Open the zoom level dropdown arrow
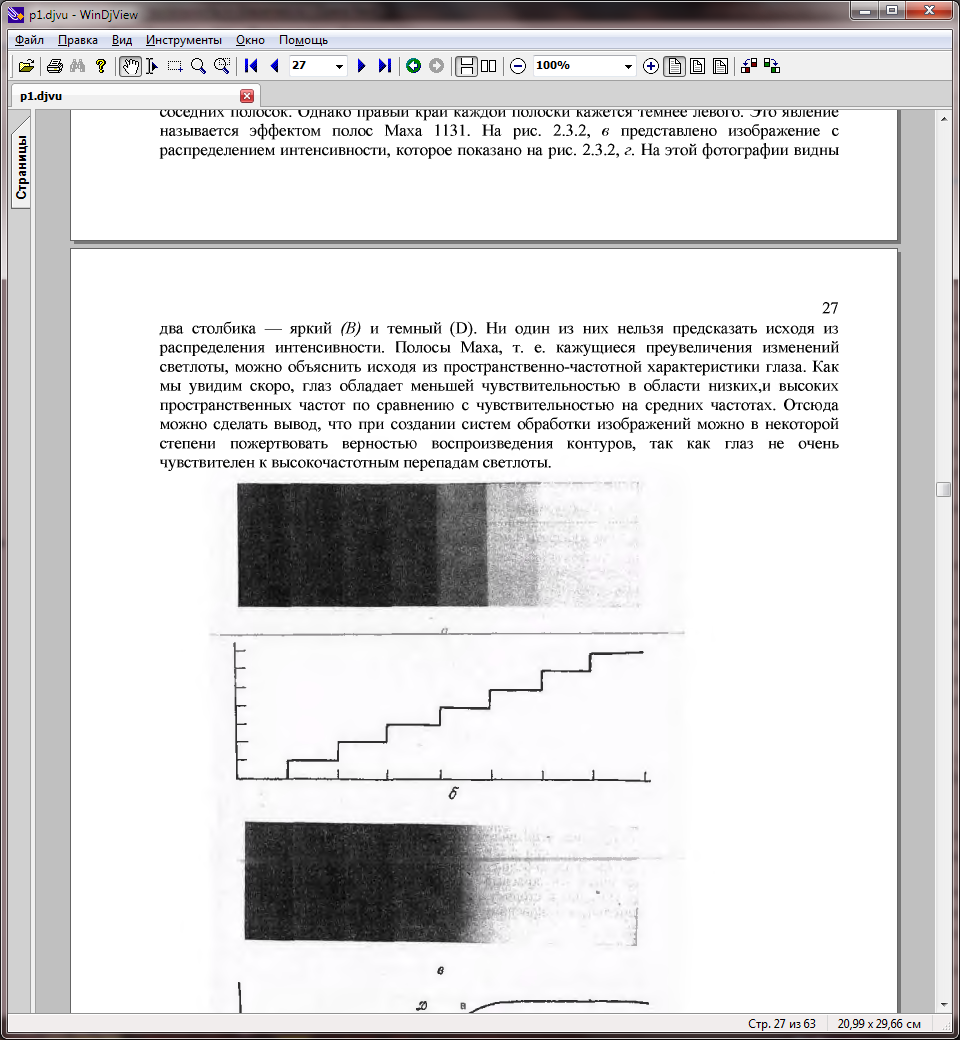The image size is (960, 1040). coord(628,66)
